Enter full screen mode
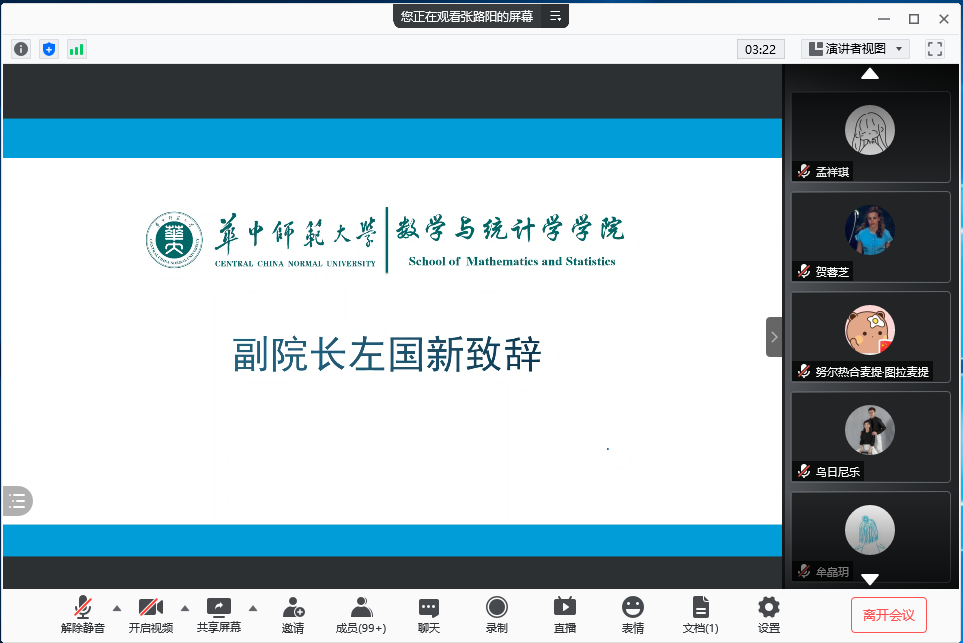 pos(935,48)
